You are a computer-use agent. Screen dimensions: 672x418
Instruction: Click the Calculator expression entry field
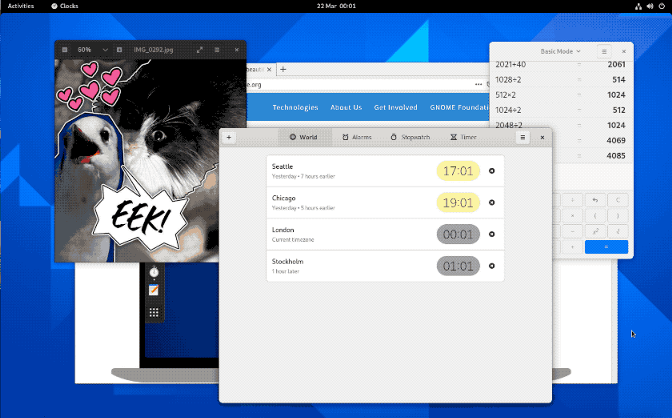pyautogui.click(x=592, y=177)
